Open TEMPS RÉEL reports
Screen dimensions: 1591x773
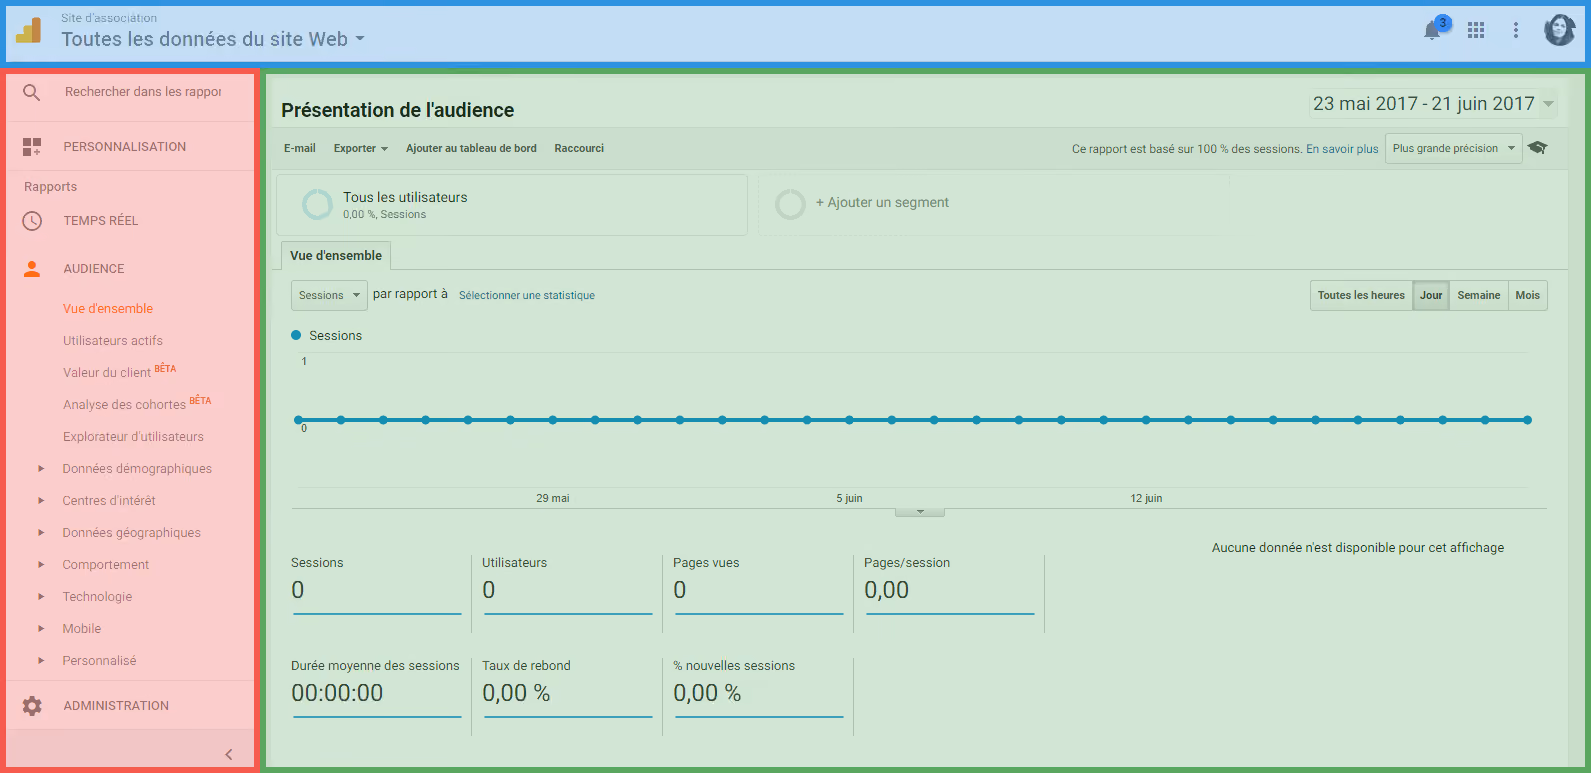pos(101,221)
